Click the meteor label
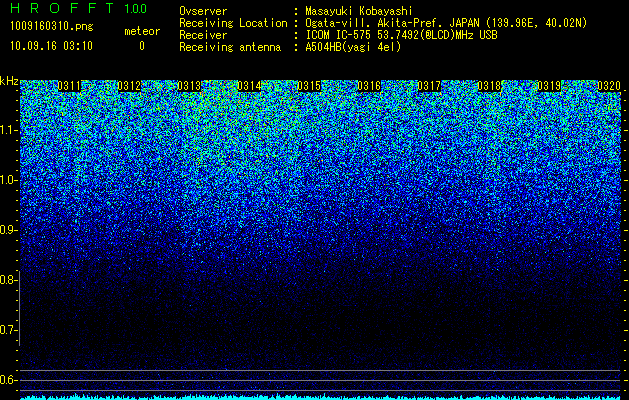629x400 pixels. [142, 31]
